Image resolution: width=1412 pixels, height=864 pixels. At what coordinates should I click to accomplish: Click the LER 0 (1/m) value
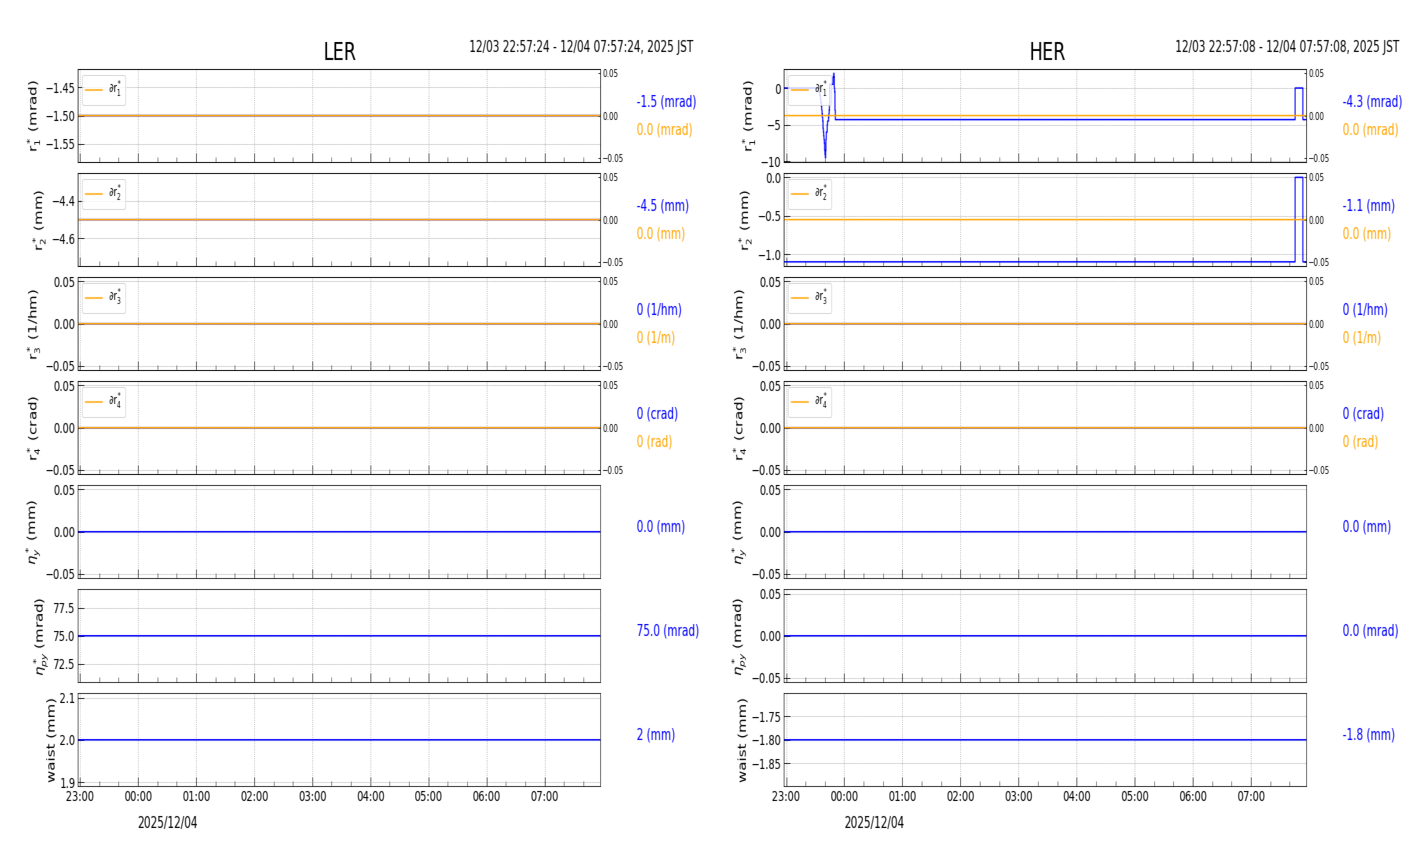tap(656, 338)
